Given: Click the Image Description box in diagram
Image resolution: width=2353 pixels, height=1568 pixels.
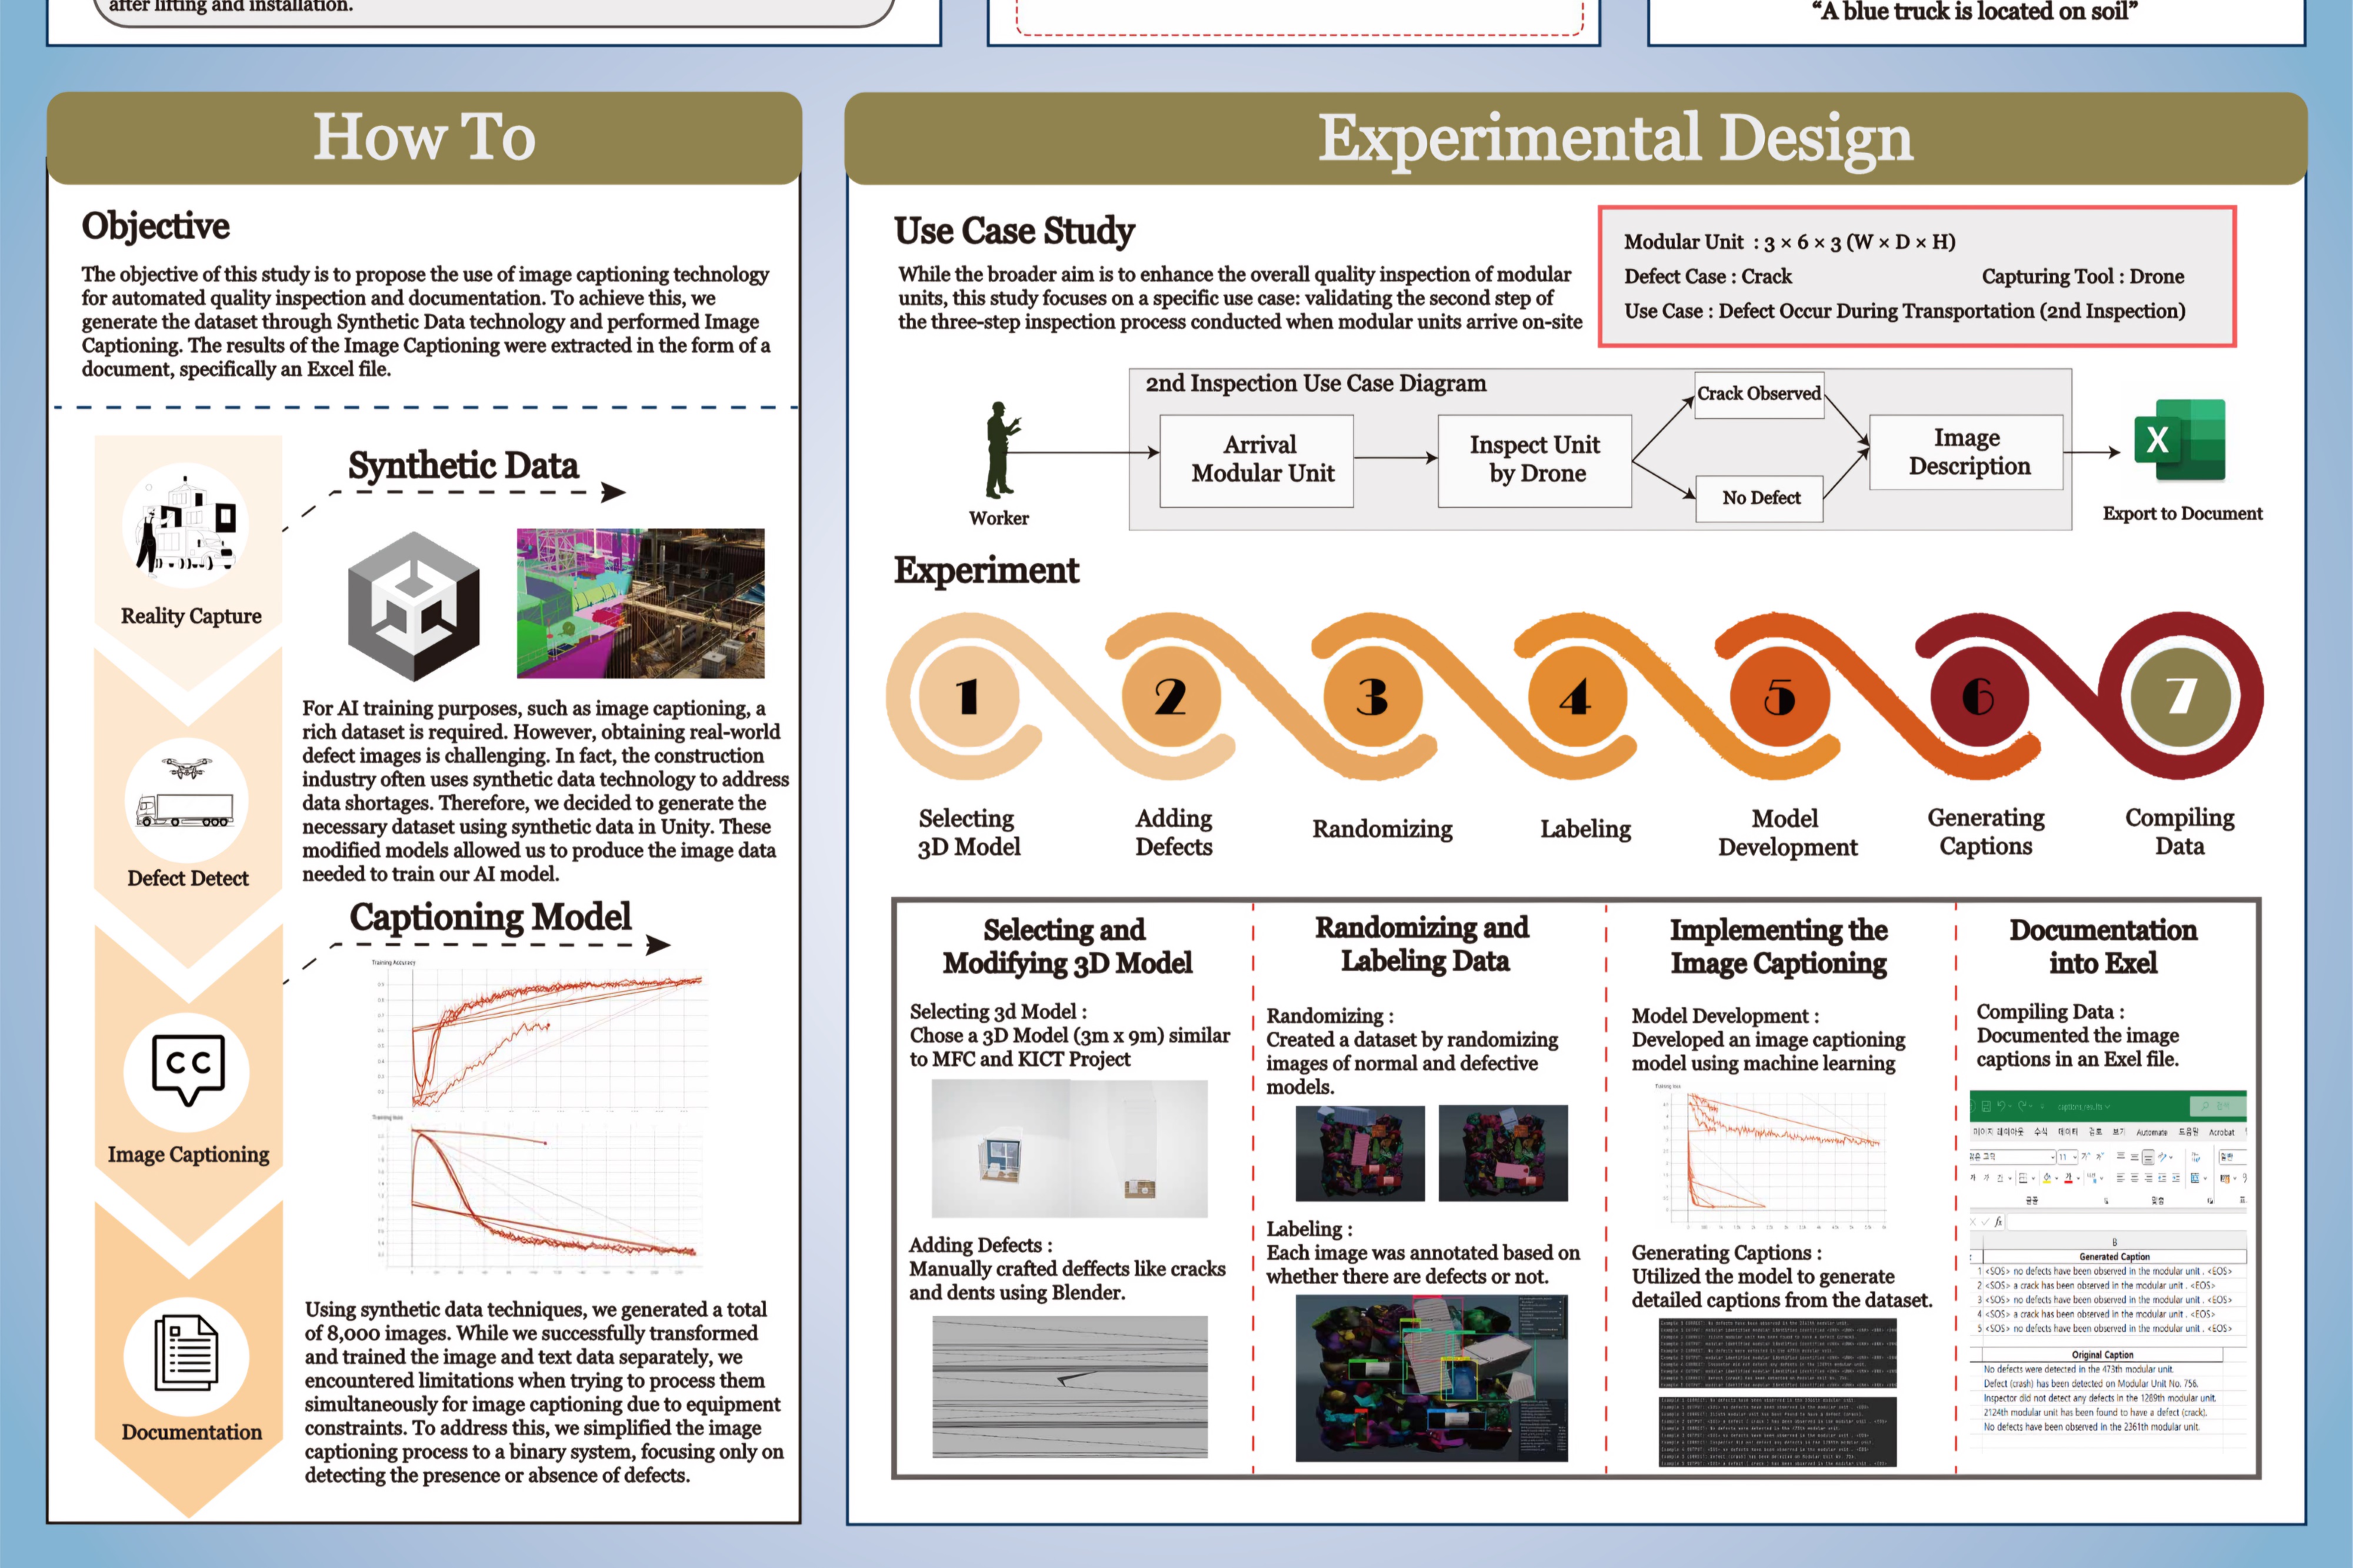Looking at the screenshot, I should point(1966,452).
